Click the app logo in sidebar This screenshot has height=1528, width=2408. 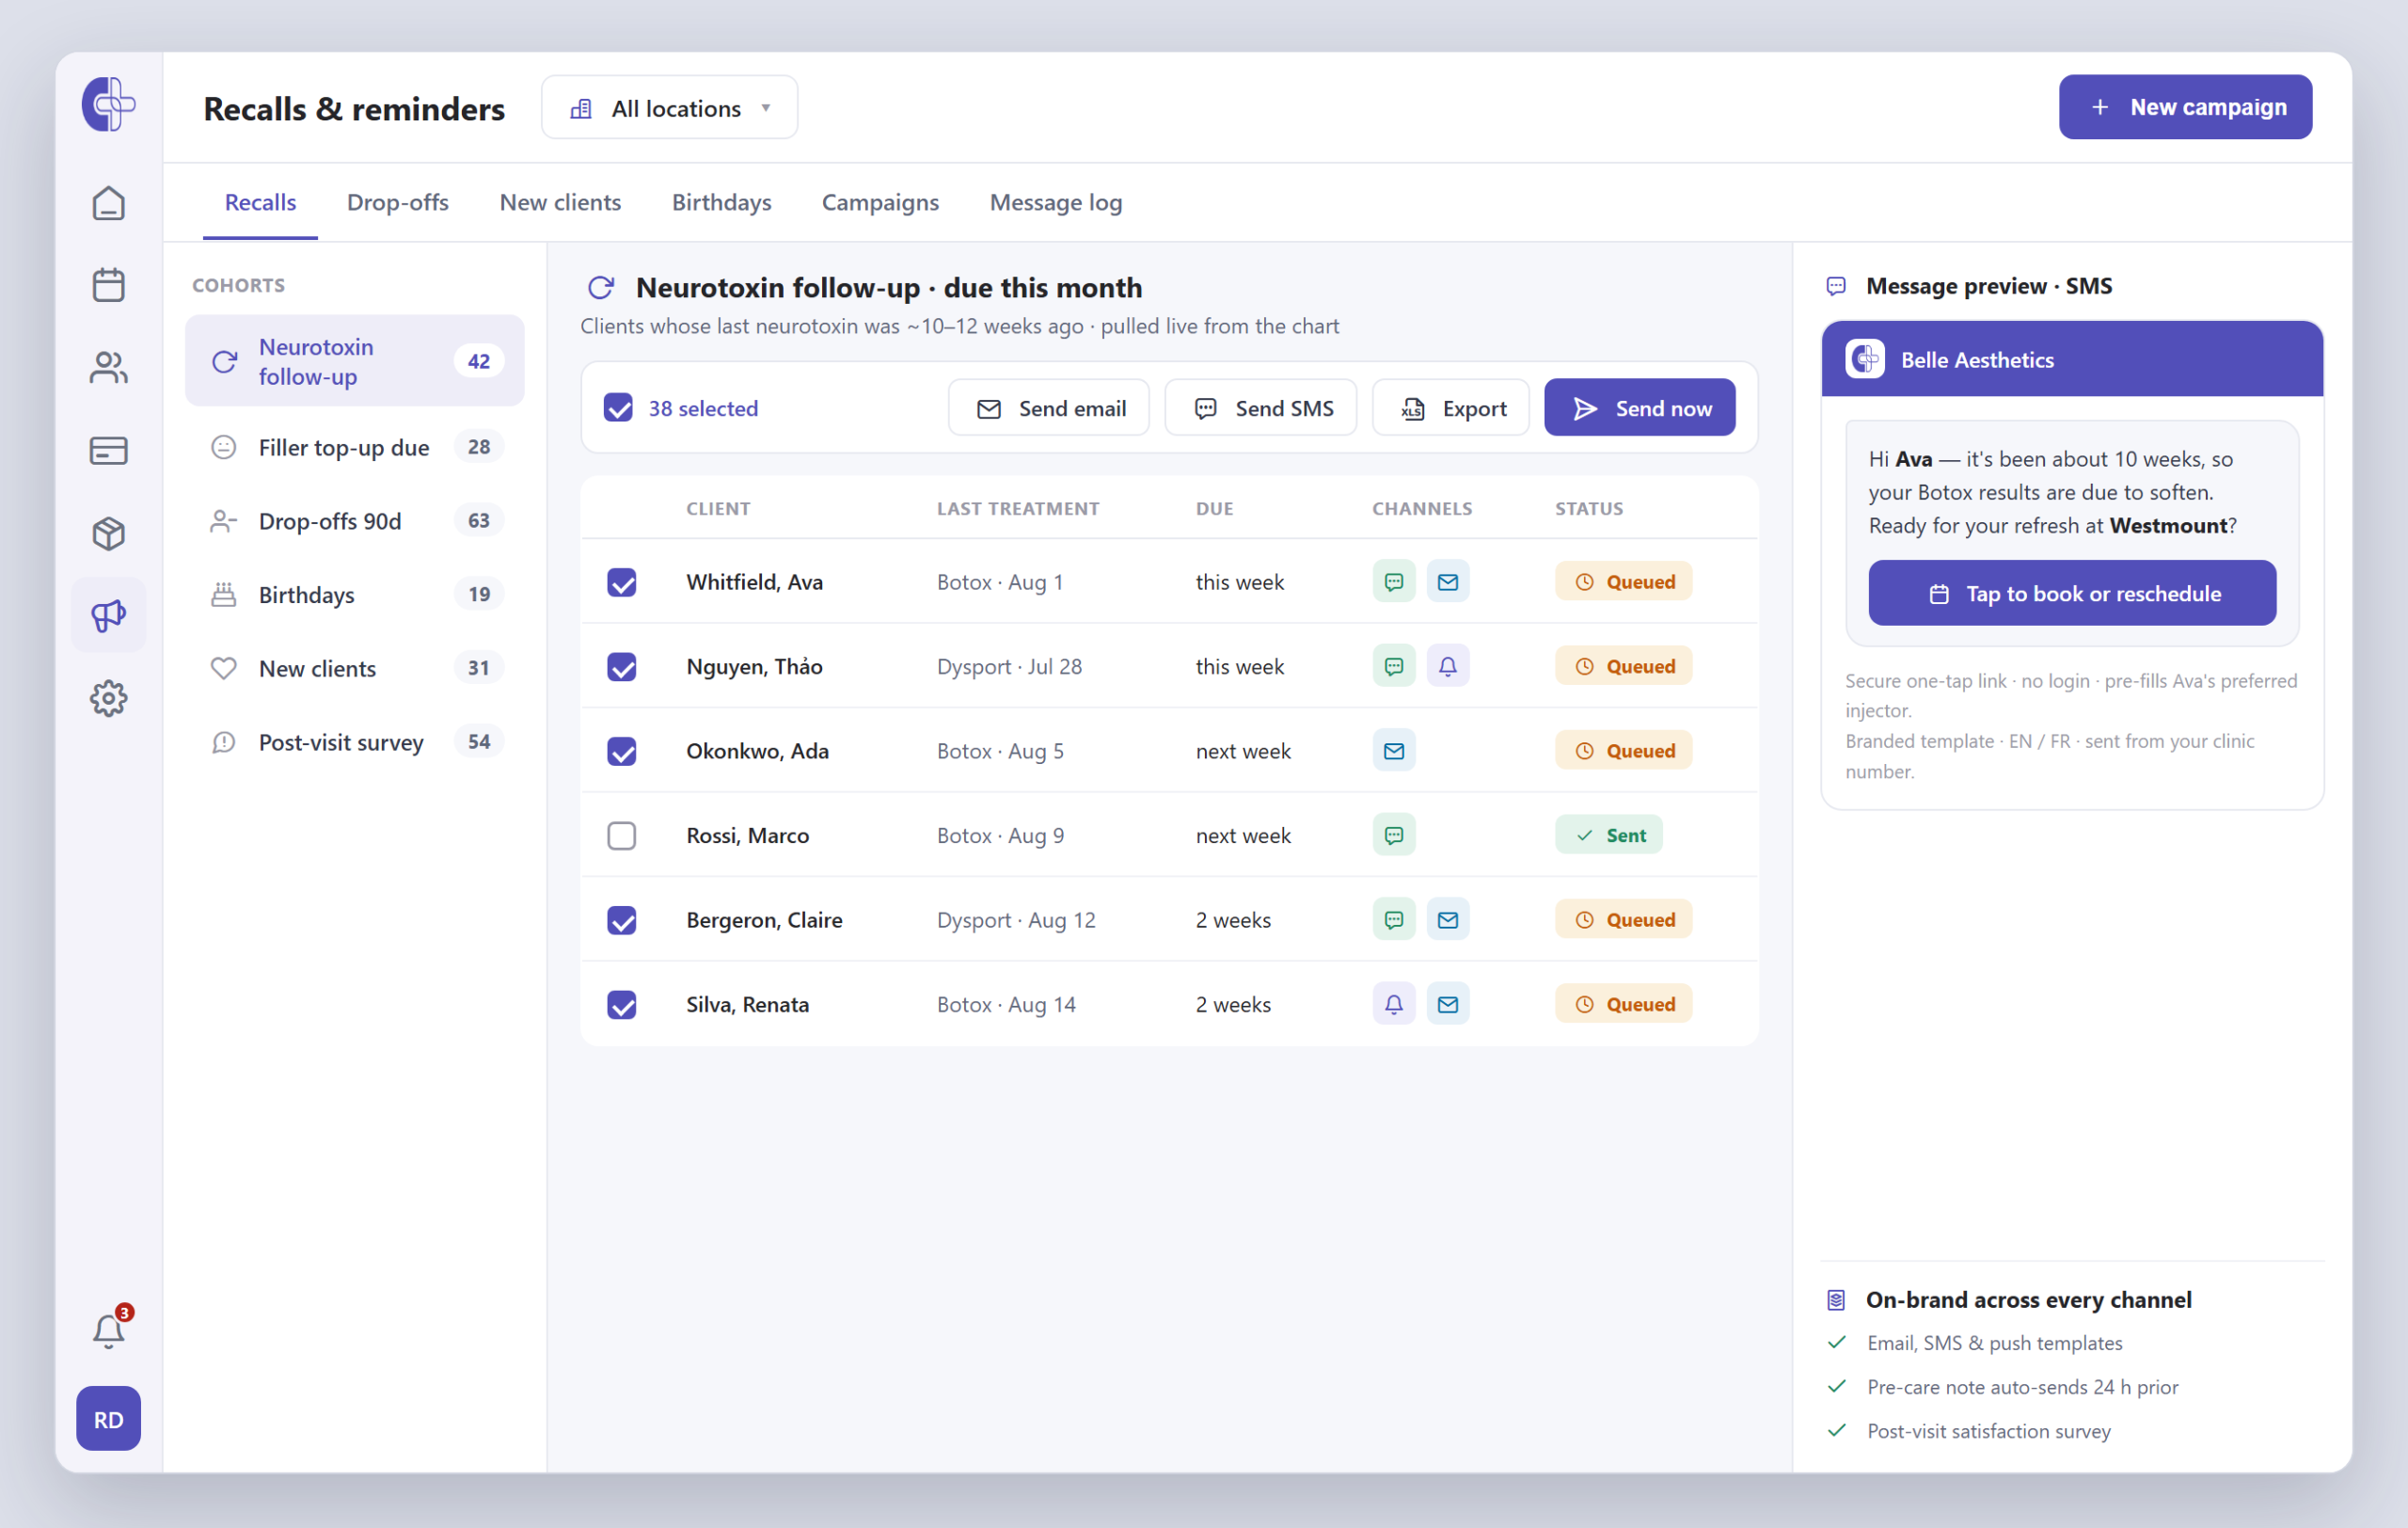pos(108,104)
